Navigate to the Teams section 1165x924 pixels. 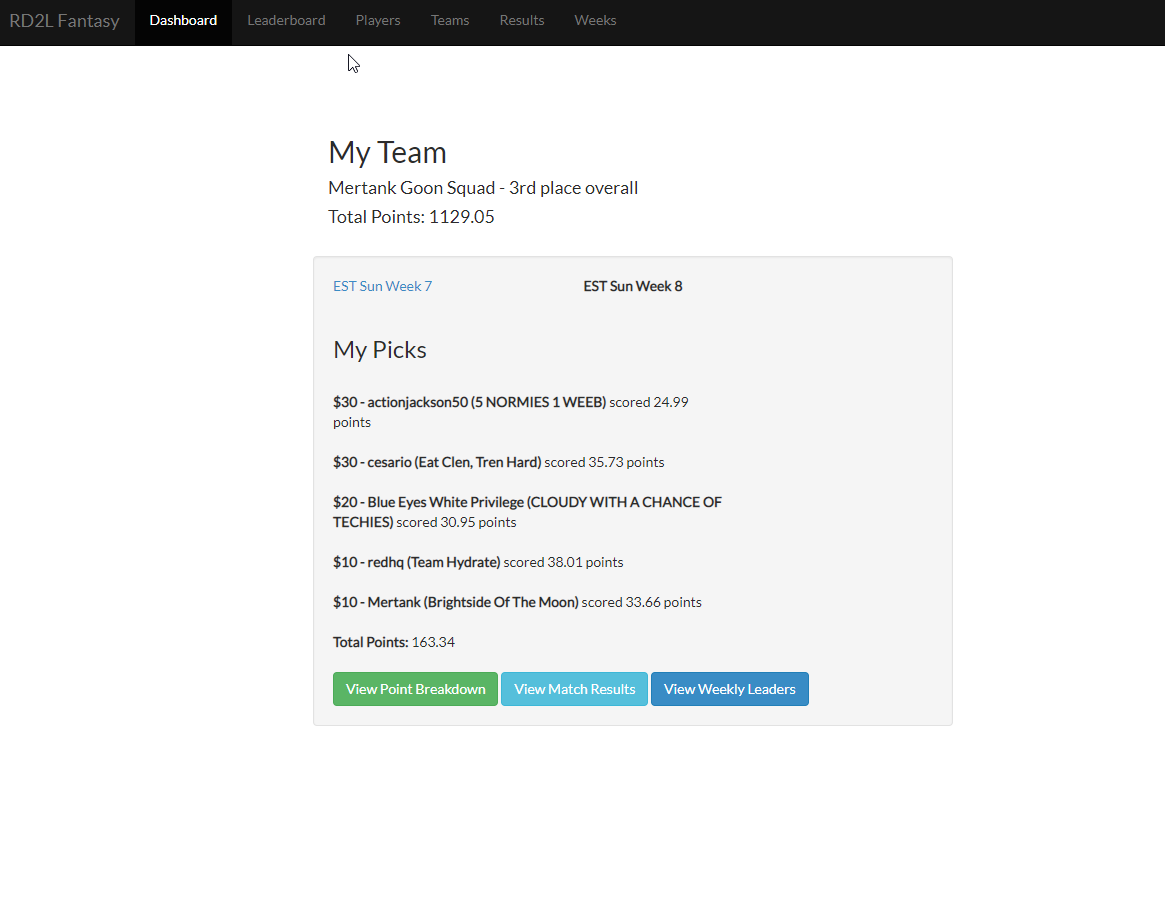[x=450, y=21]
